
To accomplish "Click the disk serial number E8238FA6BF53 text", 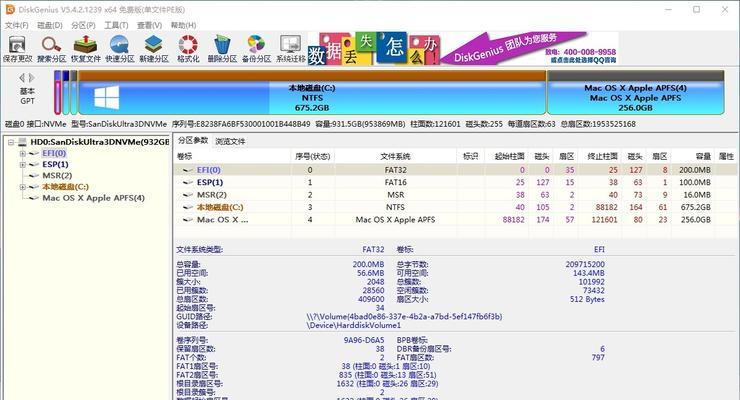I will pyautogui.click(x=241, y=124).
